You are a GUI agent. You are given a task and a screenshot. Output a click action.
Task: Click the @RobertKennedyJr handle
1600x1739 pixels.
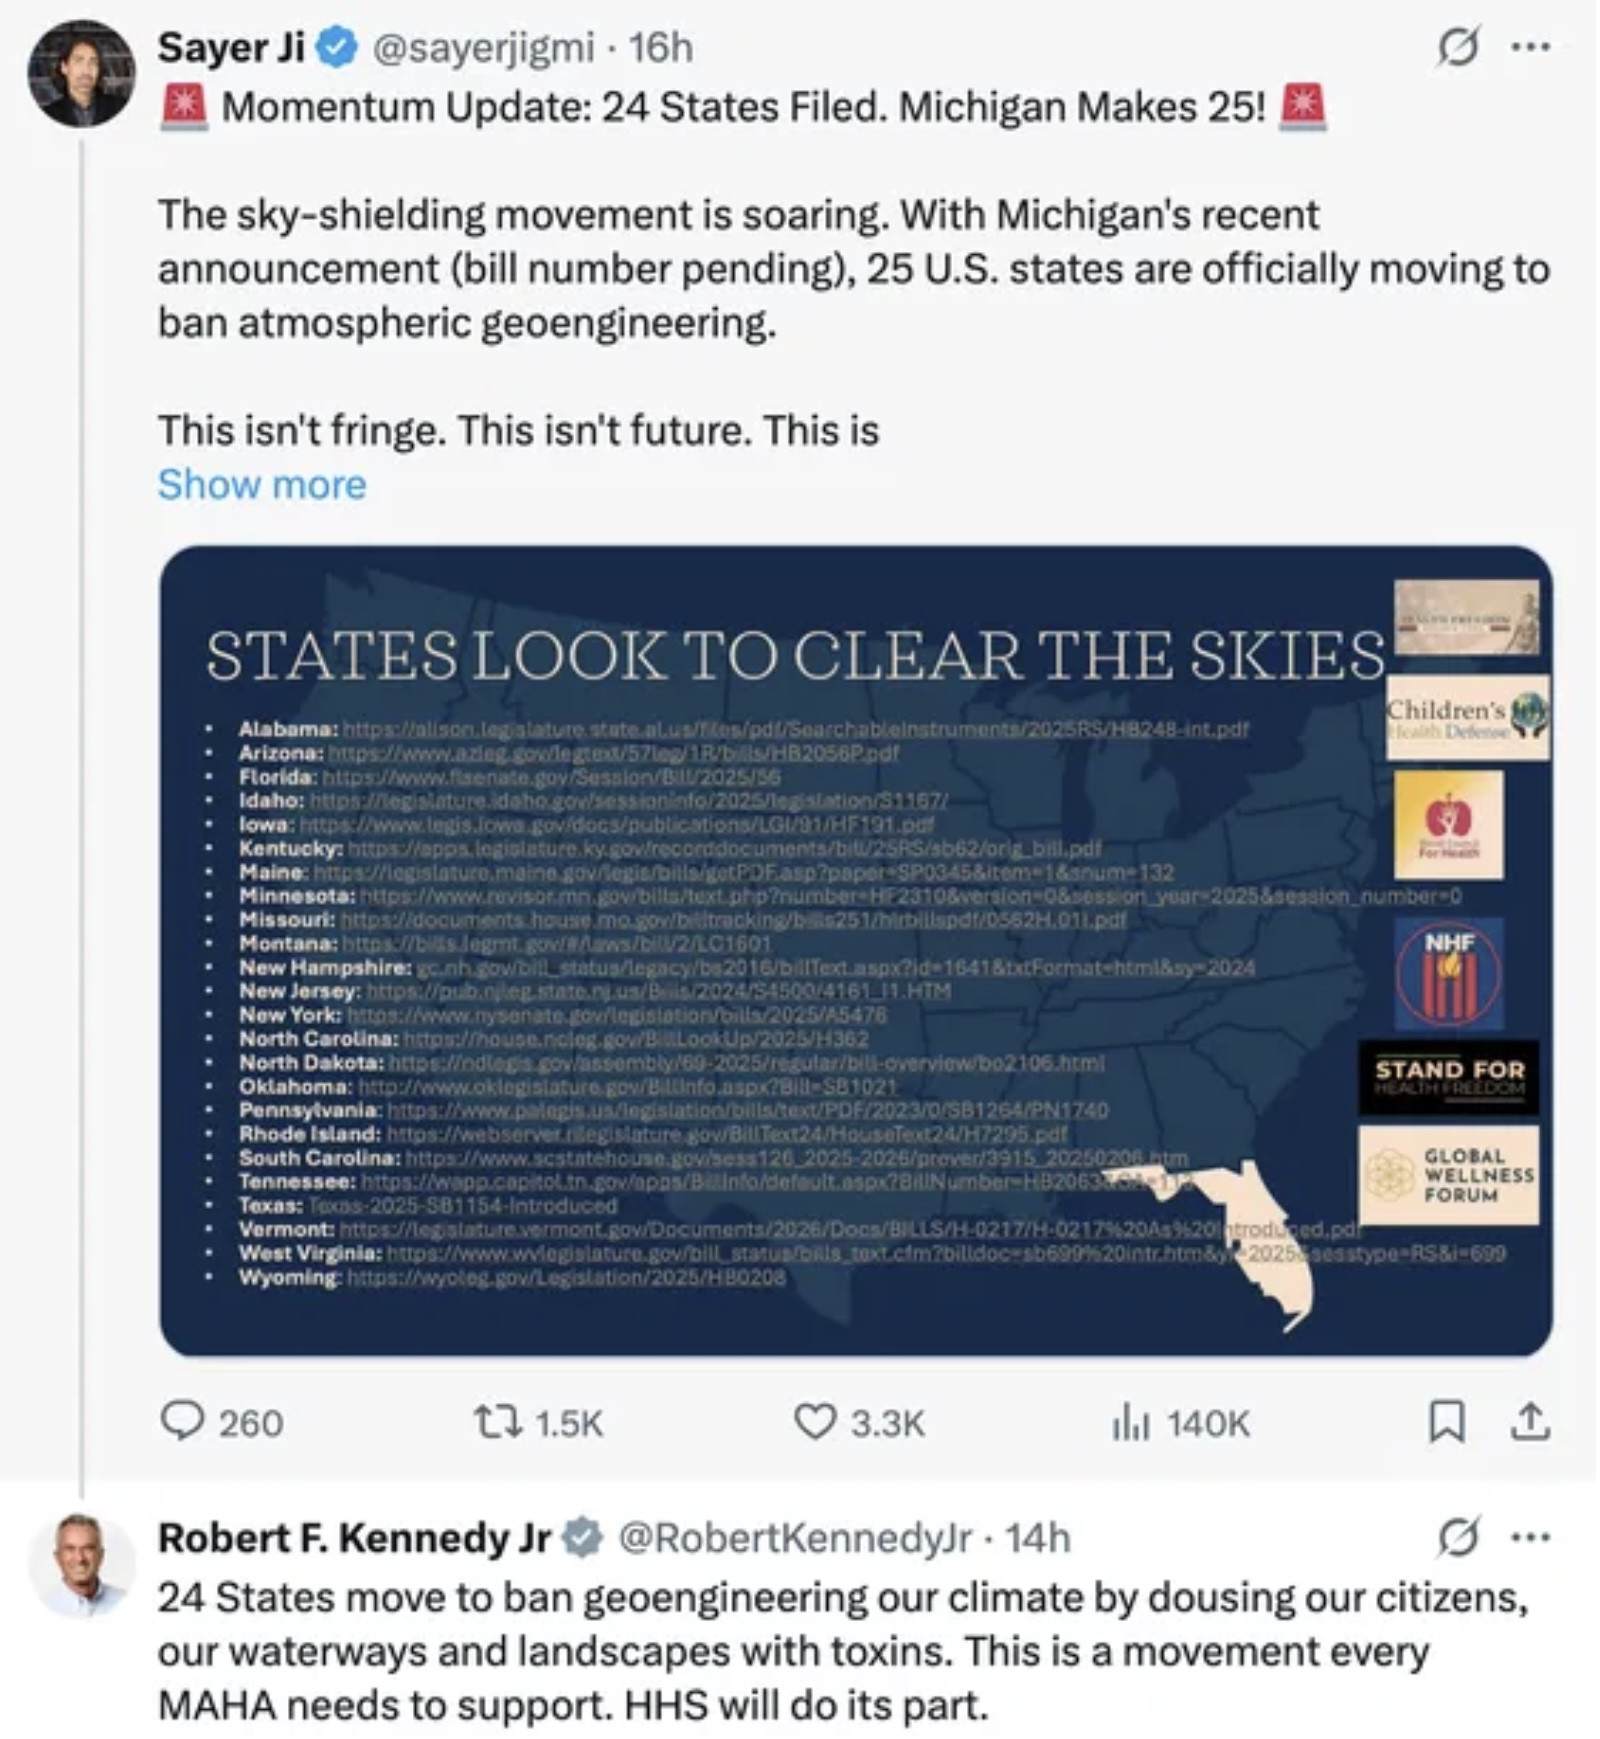point(795,1537)
